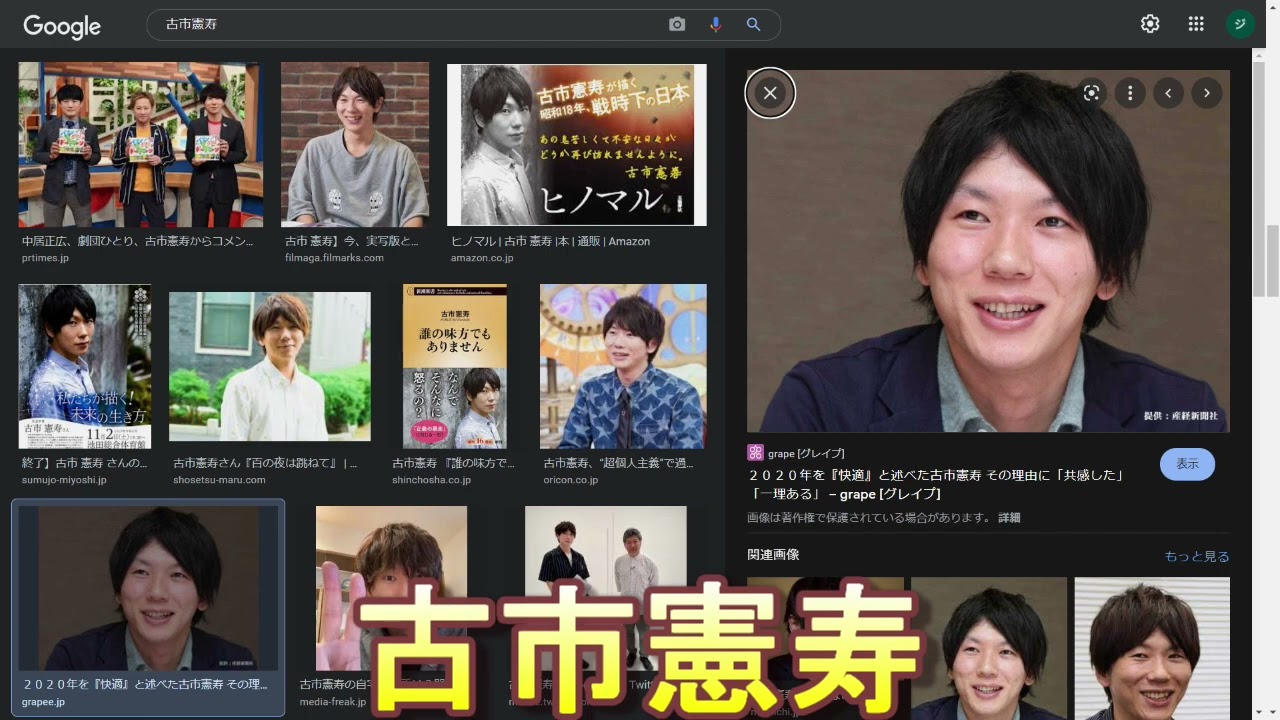Click the 表示 visit button

(x=1187, y=464)
